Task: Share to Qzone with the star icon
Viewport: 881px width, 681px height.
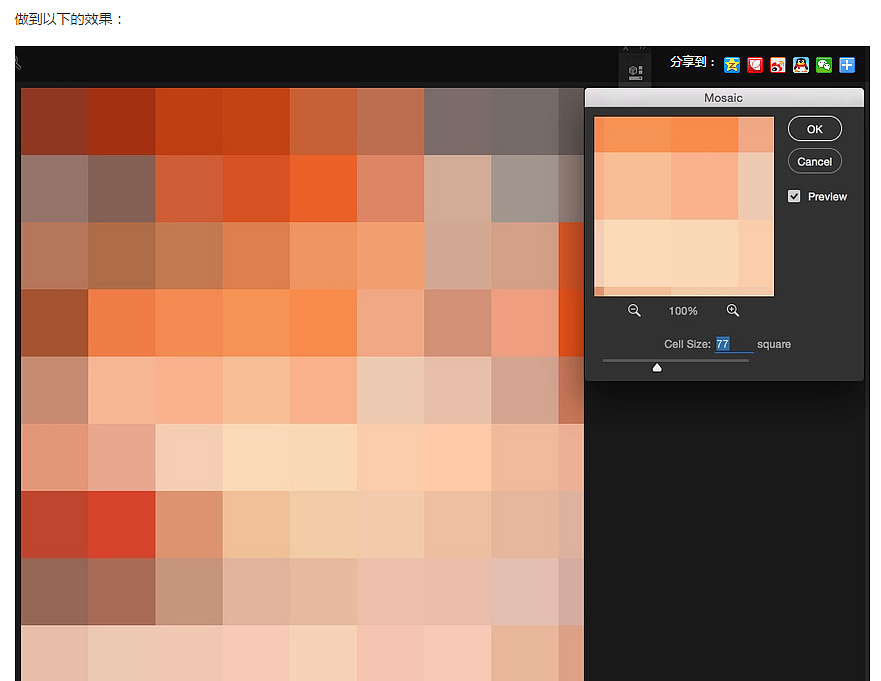Action: (732, 65)
